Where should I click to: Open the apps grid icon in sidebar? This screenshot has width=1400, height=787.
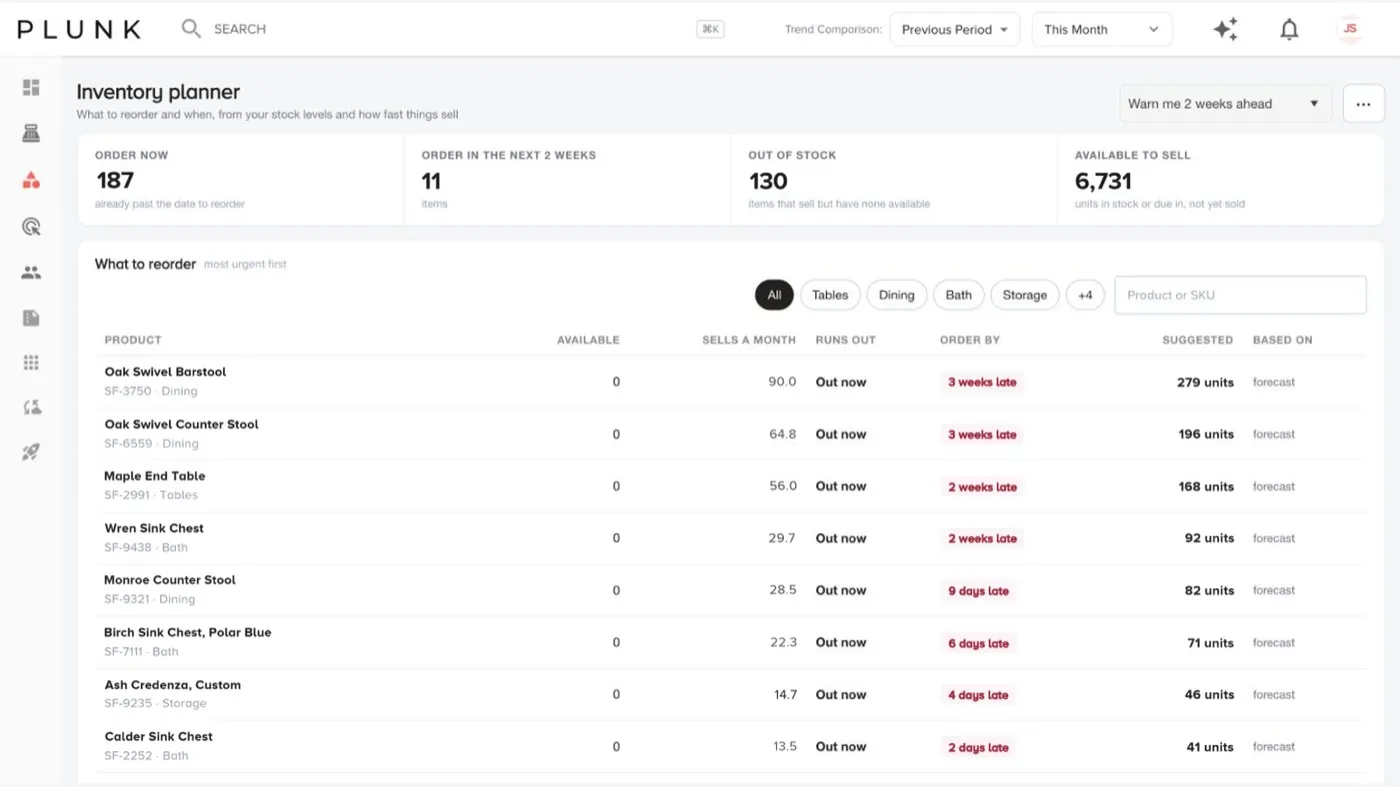click(x=31, y=362)
